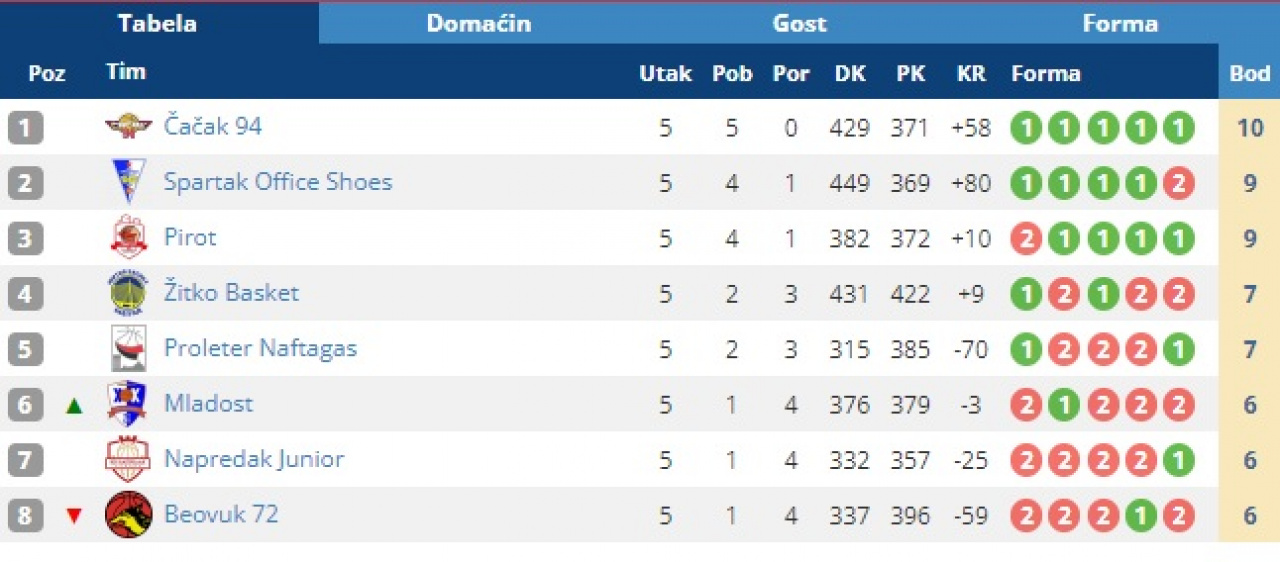Open the Gost tab
This screenshot has height=562, width=1280.
point(799,23)
